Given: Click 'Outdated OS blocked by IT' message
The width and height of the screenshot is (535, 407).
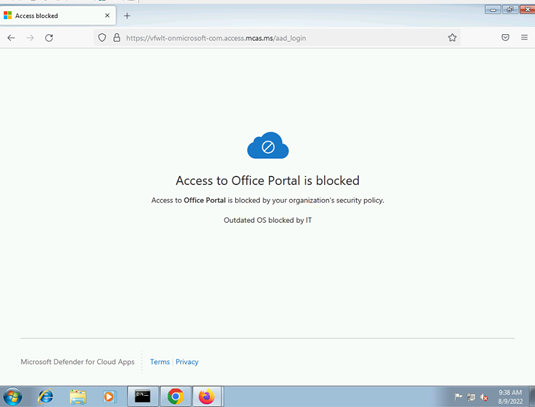Looking at the screenshot, I should pos(268,220).
